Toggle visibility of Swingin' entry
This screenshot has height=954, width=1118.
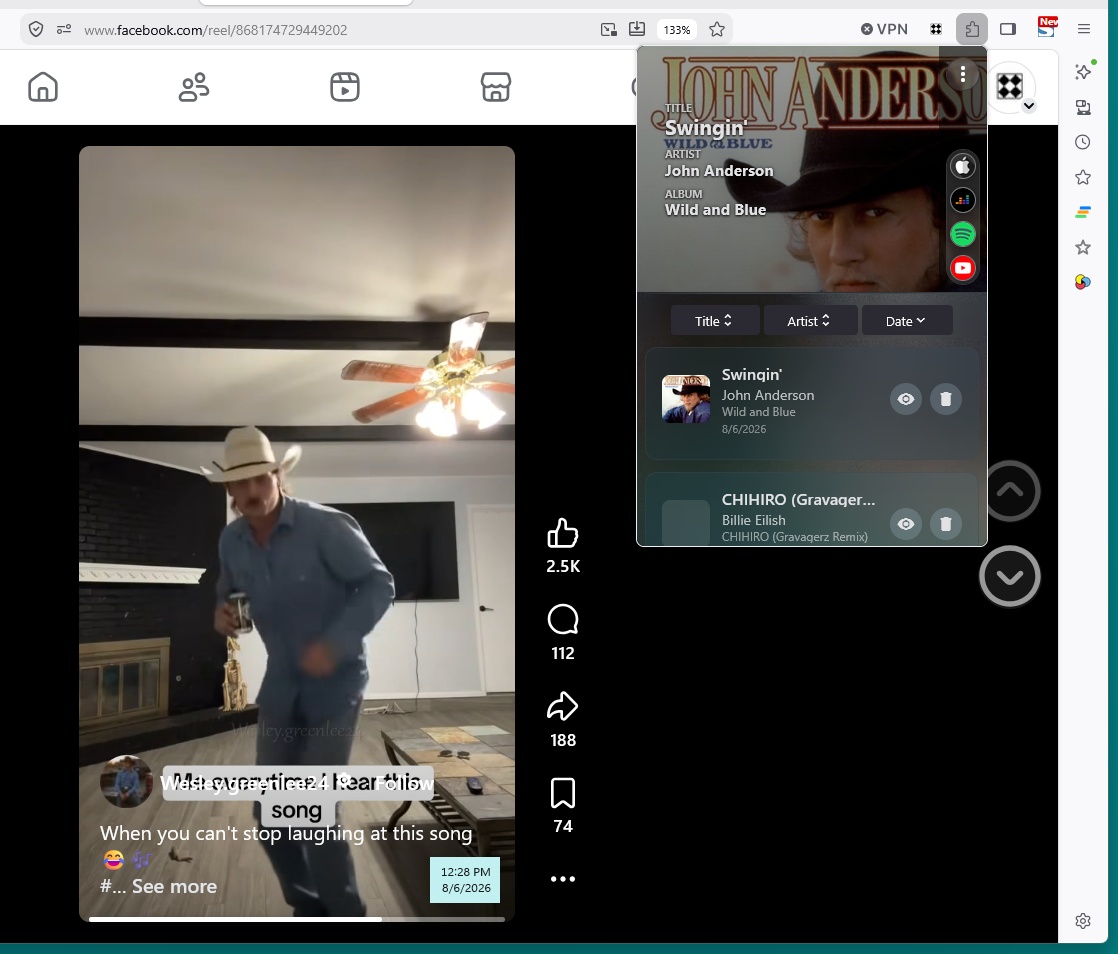click(906, 399)
